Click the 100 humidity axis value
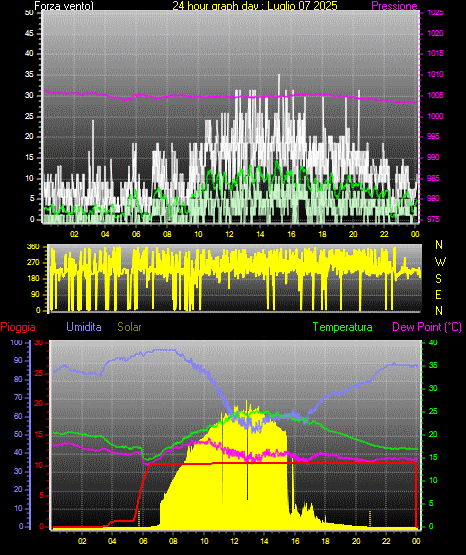This screenshot has width=466, height=555. [16, 342]
